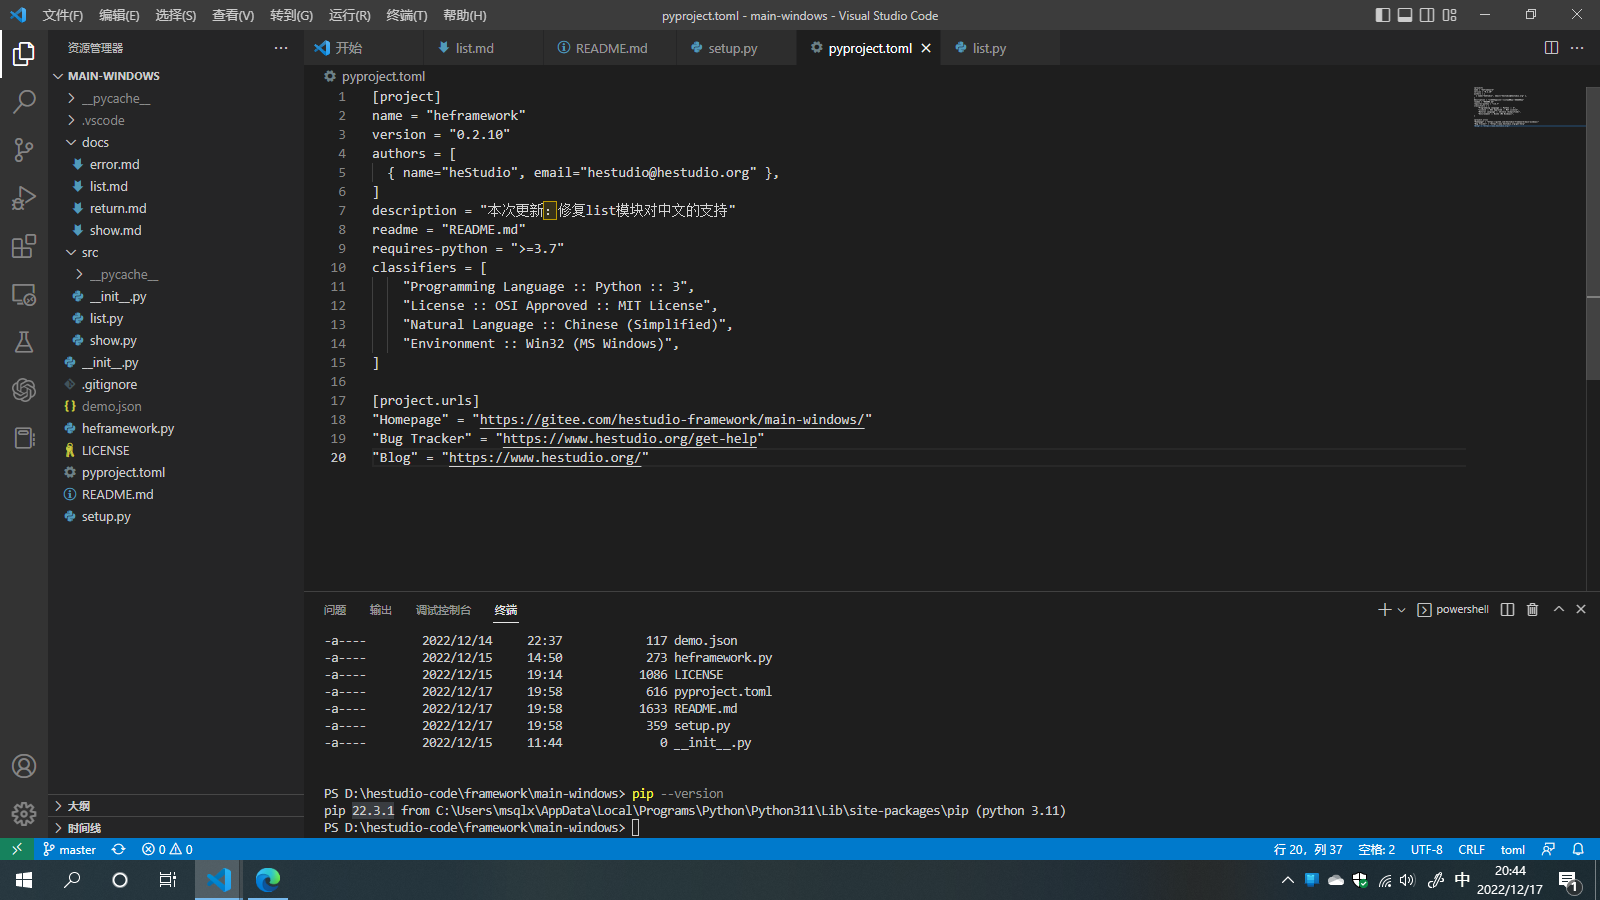The height and width of the screenshot is (900, 1600).
Task: Switch to the Output panel tab
Action: [381, 609]
